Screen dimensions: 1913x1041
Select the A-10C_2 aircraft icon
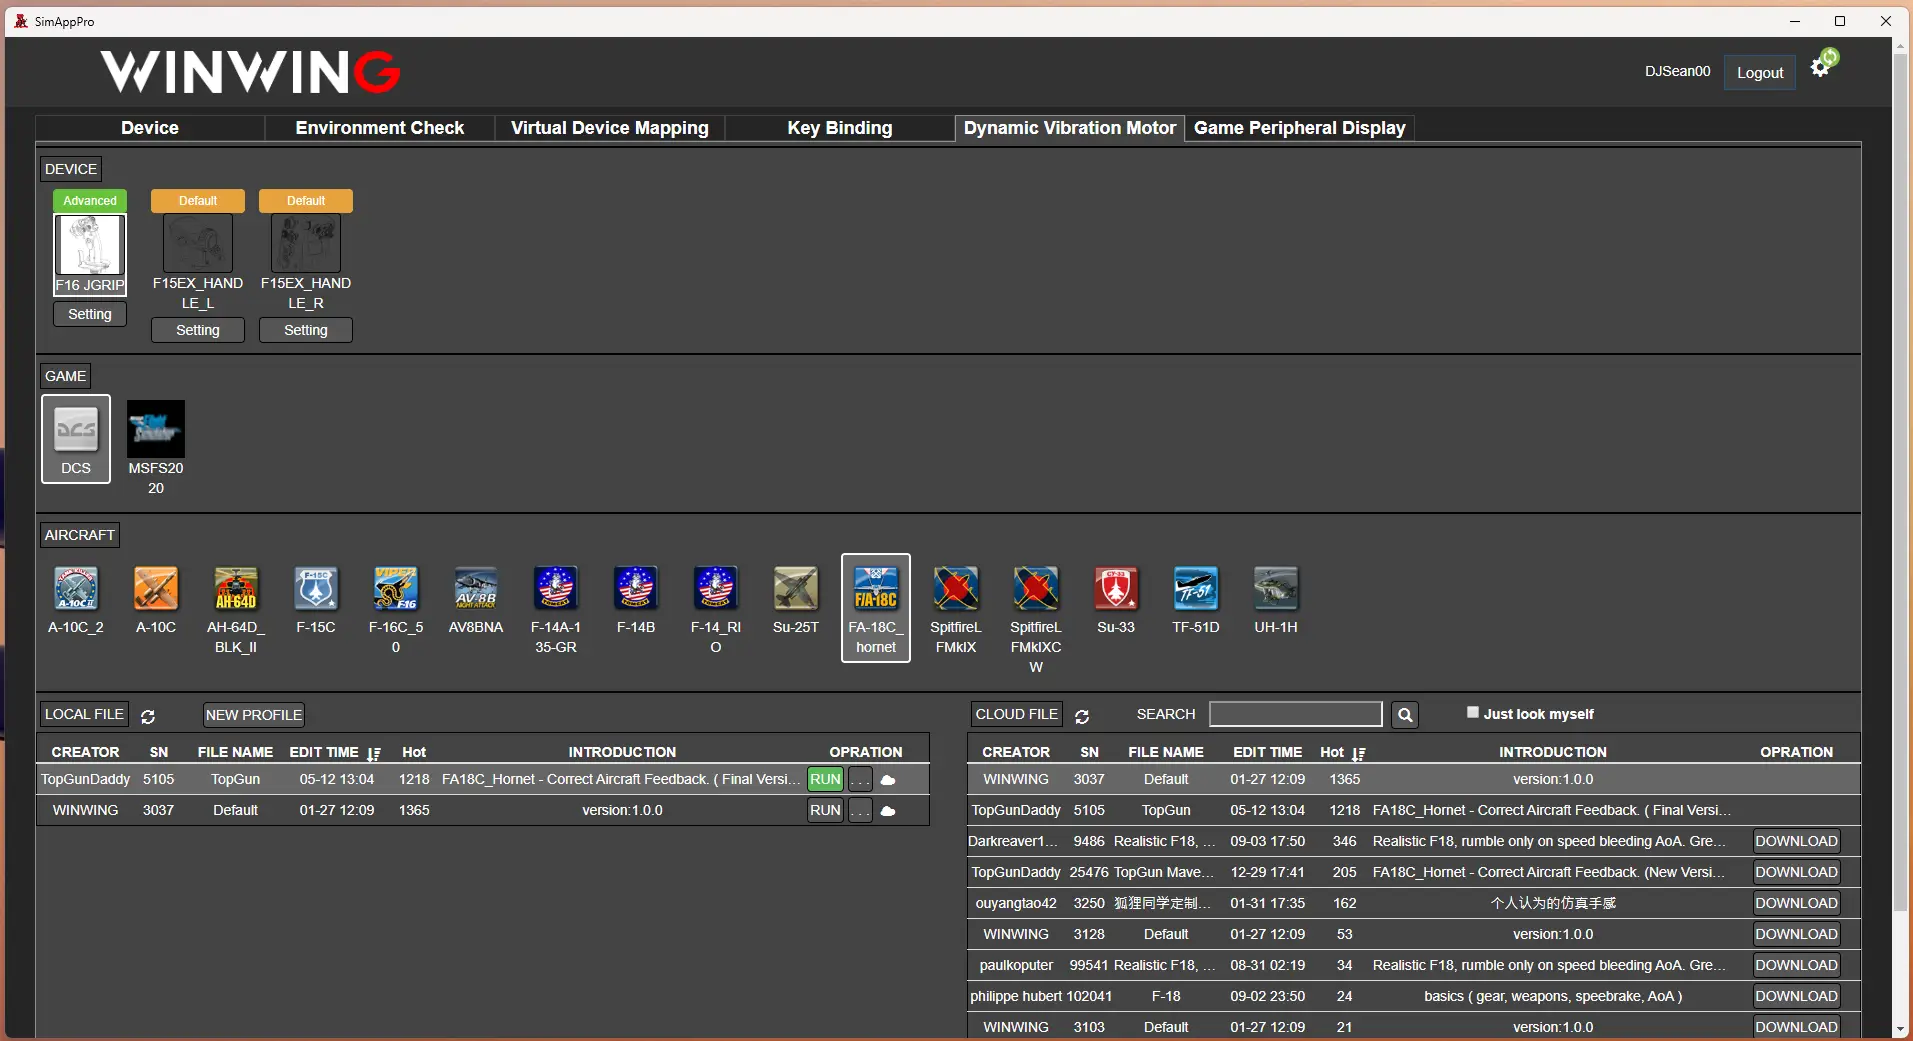tap(76, 589)
